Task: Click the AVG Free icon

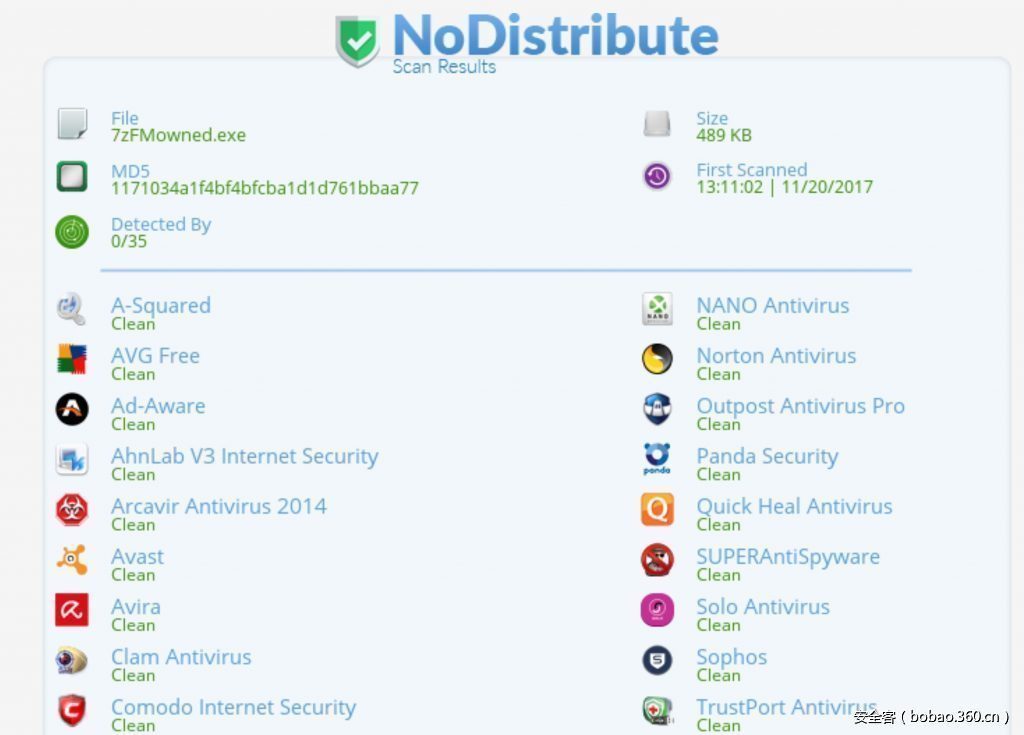Action: click(x=72, y=359)
